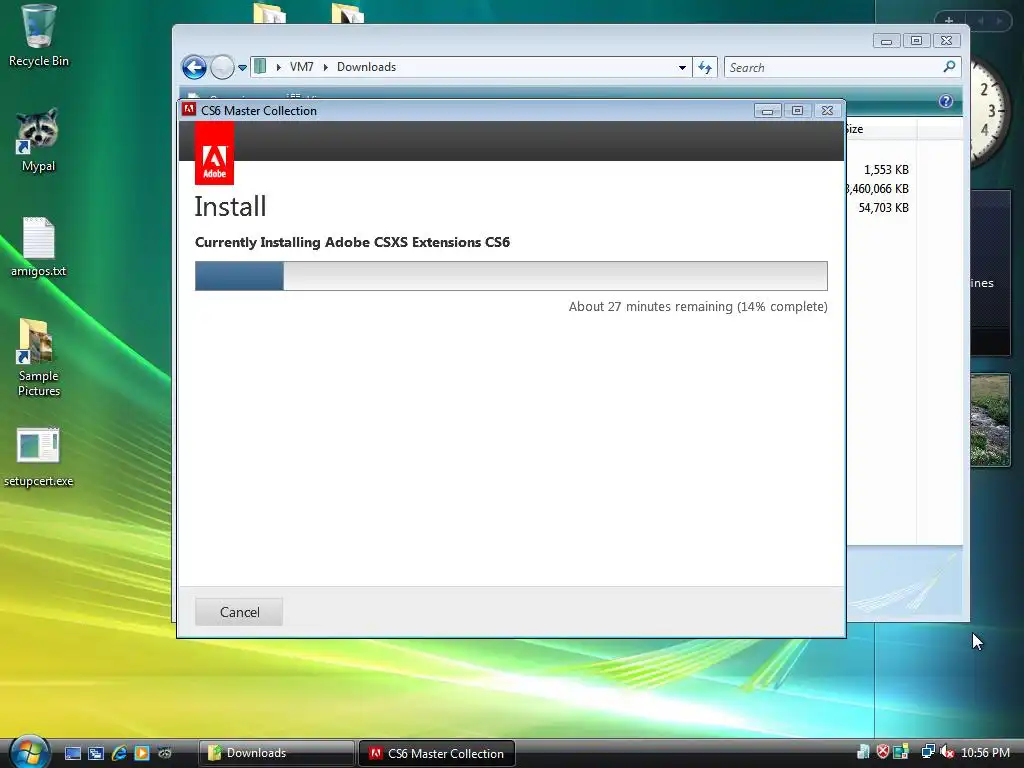
Task: Minimize the CS6 Master Collection window
Action: point(767,110)
